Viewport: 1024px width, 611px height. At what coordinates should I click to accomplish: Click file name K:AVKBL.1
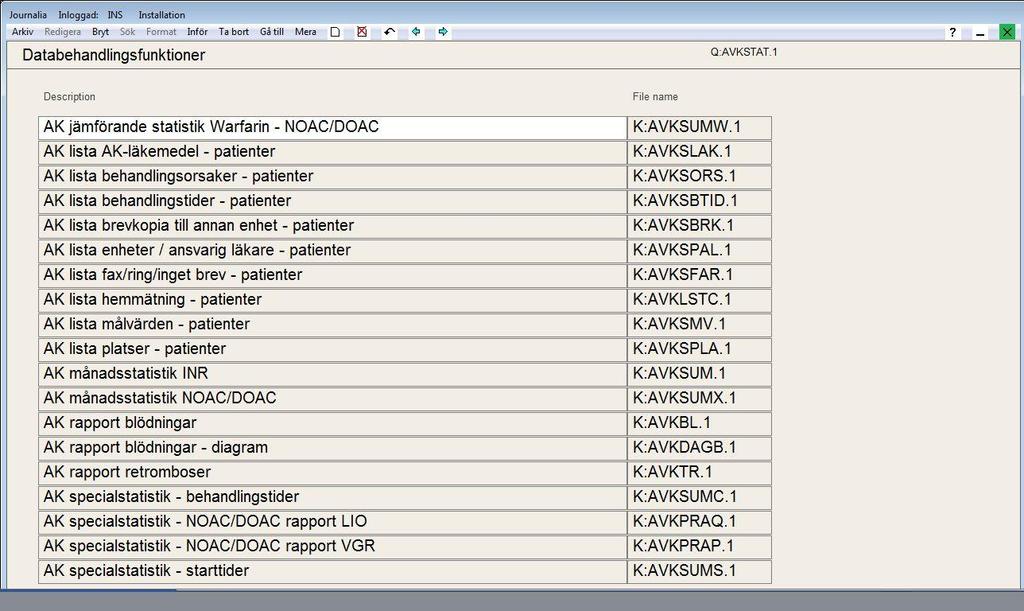click(x=699, y=424)
